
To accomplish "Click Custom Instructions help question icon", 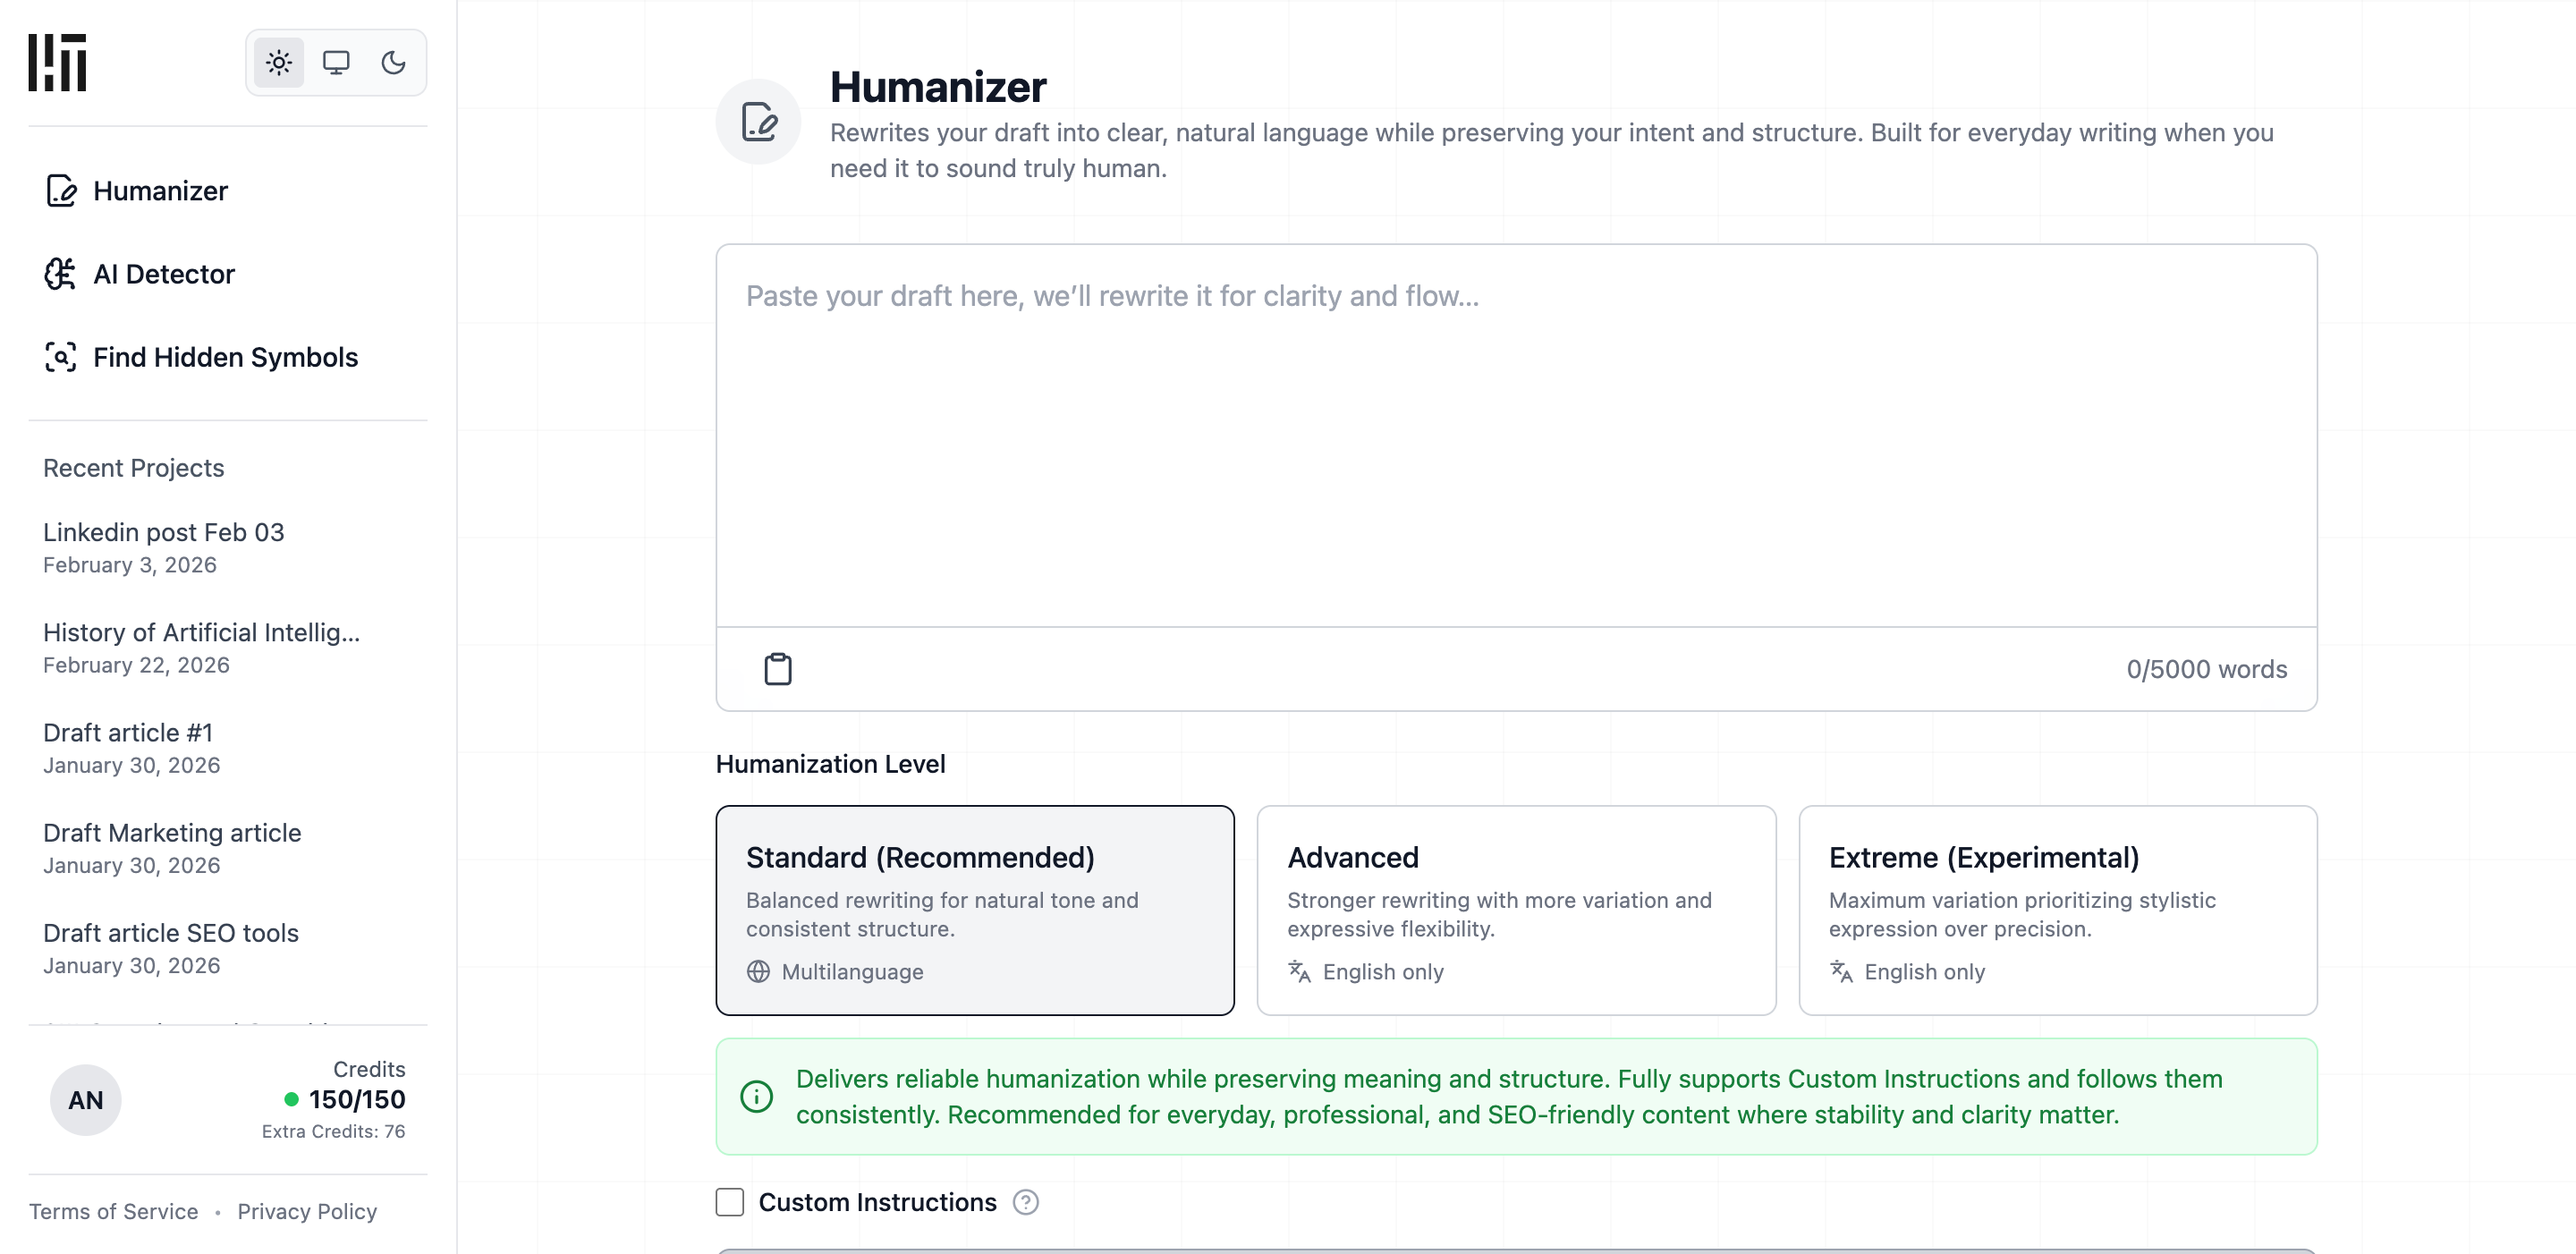I will [x=1025, y=1202].
